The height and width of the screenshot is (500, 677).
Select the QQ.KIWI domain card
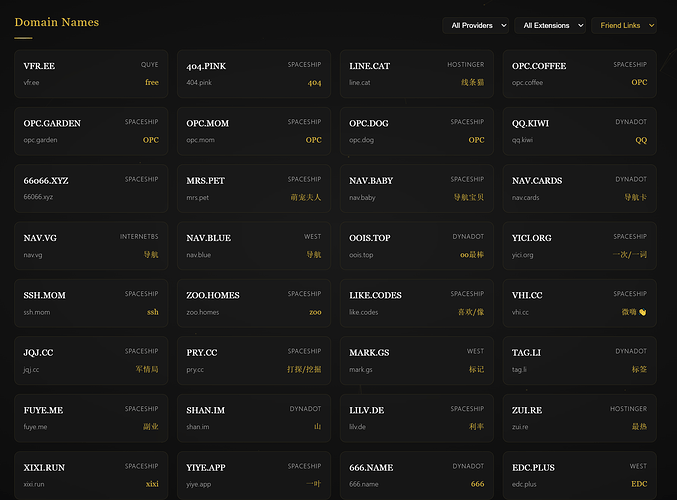coord(579,131)
